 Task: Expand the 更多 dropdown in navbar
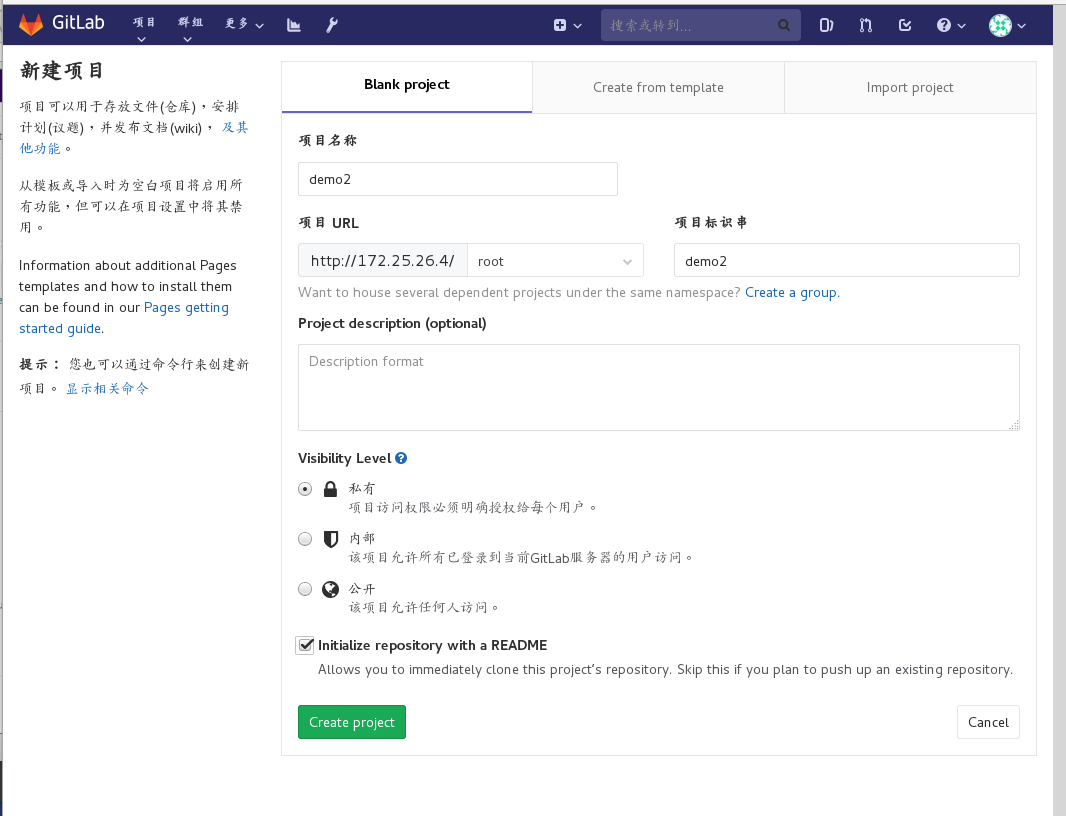coord(244,24)
